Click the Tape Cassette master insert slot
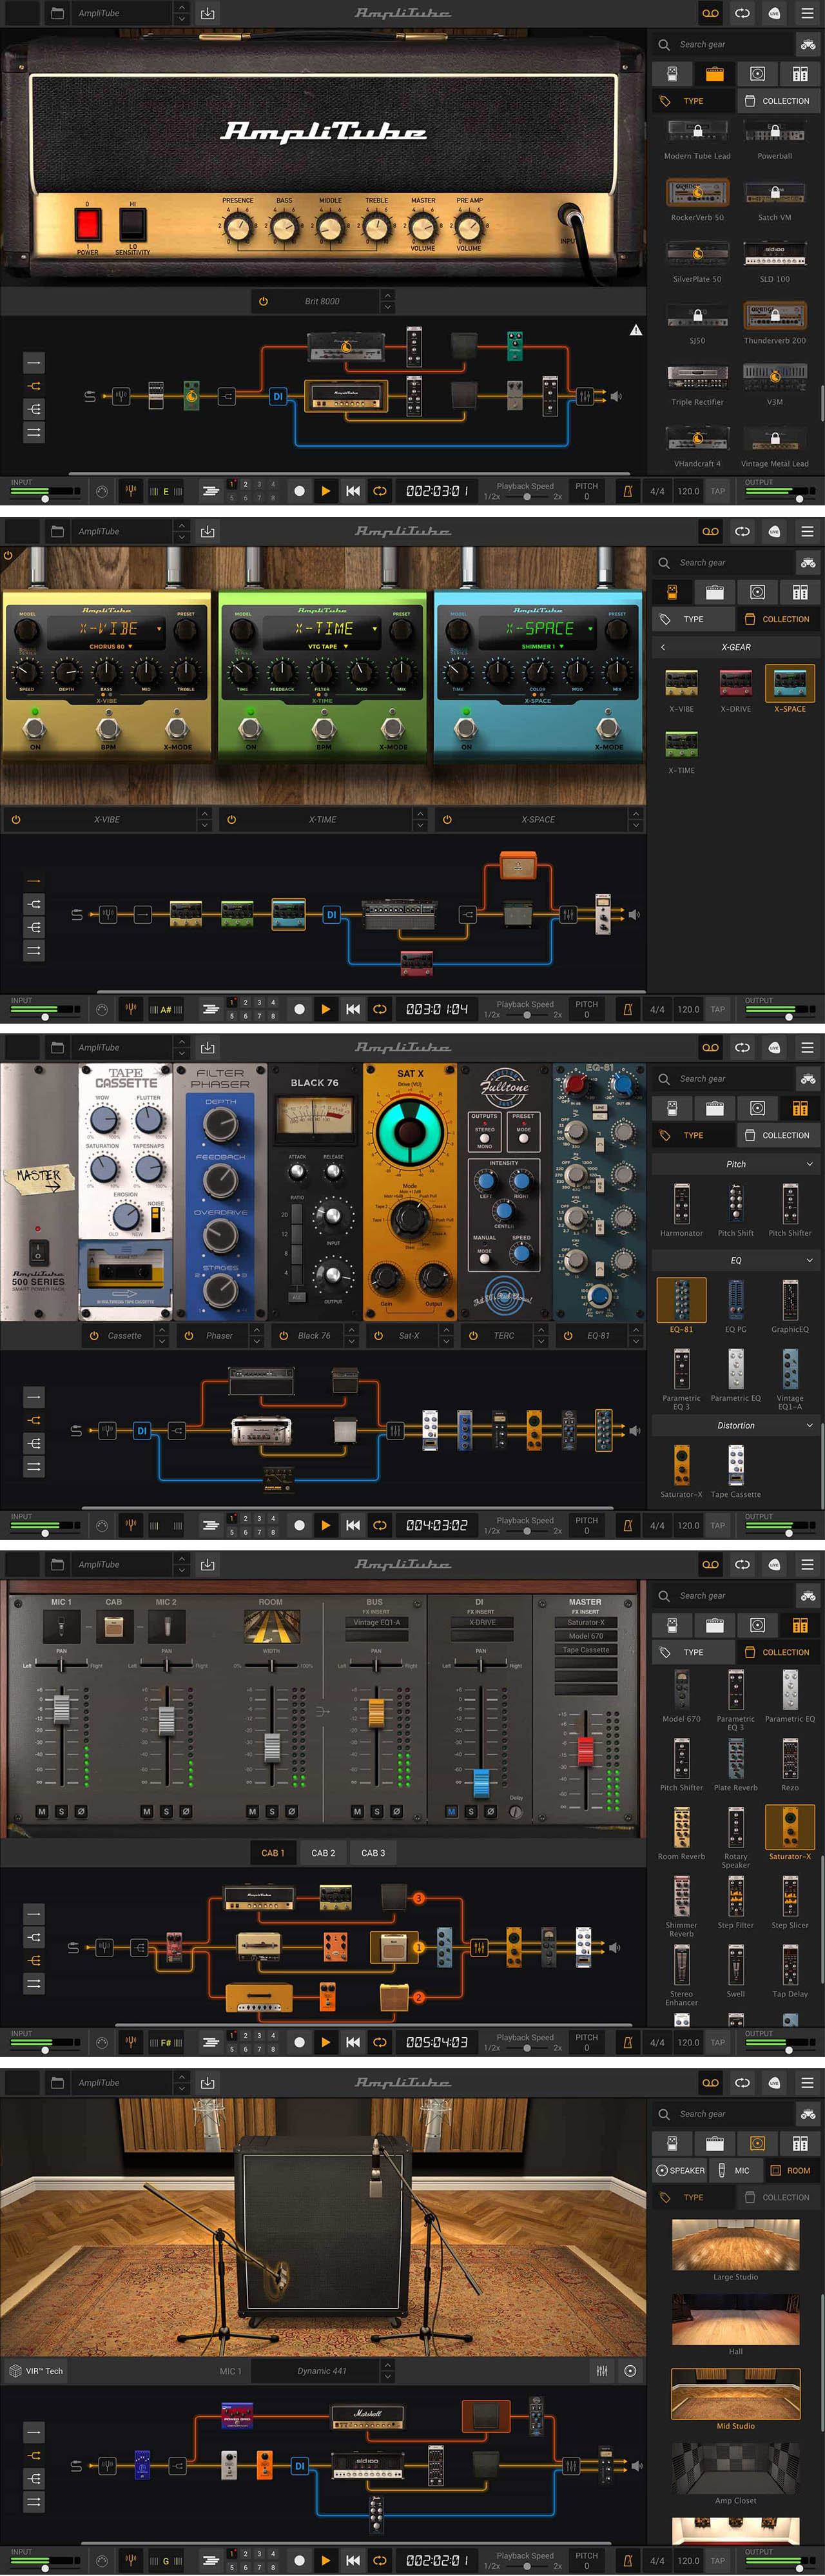Image resolution: width=825 pixels, height=2576 pixels. [586, 1650]
